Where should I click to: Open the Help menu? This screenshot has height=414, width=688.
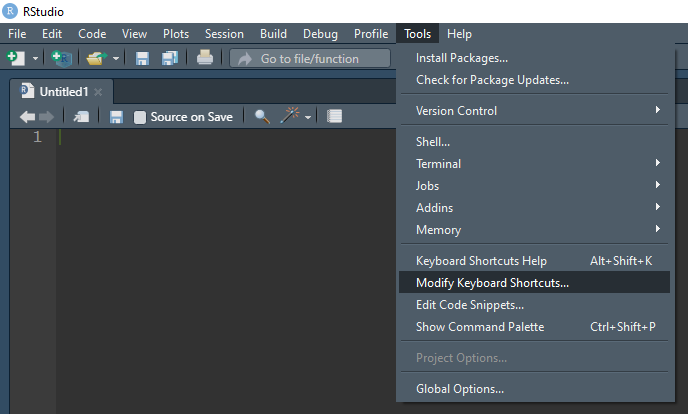pyautogui.click(x=459, y=34)
